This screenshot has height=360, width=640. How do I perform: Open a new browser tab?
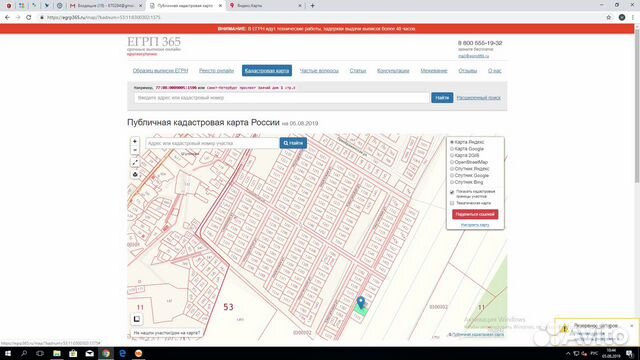click(312, 6)
